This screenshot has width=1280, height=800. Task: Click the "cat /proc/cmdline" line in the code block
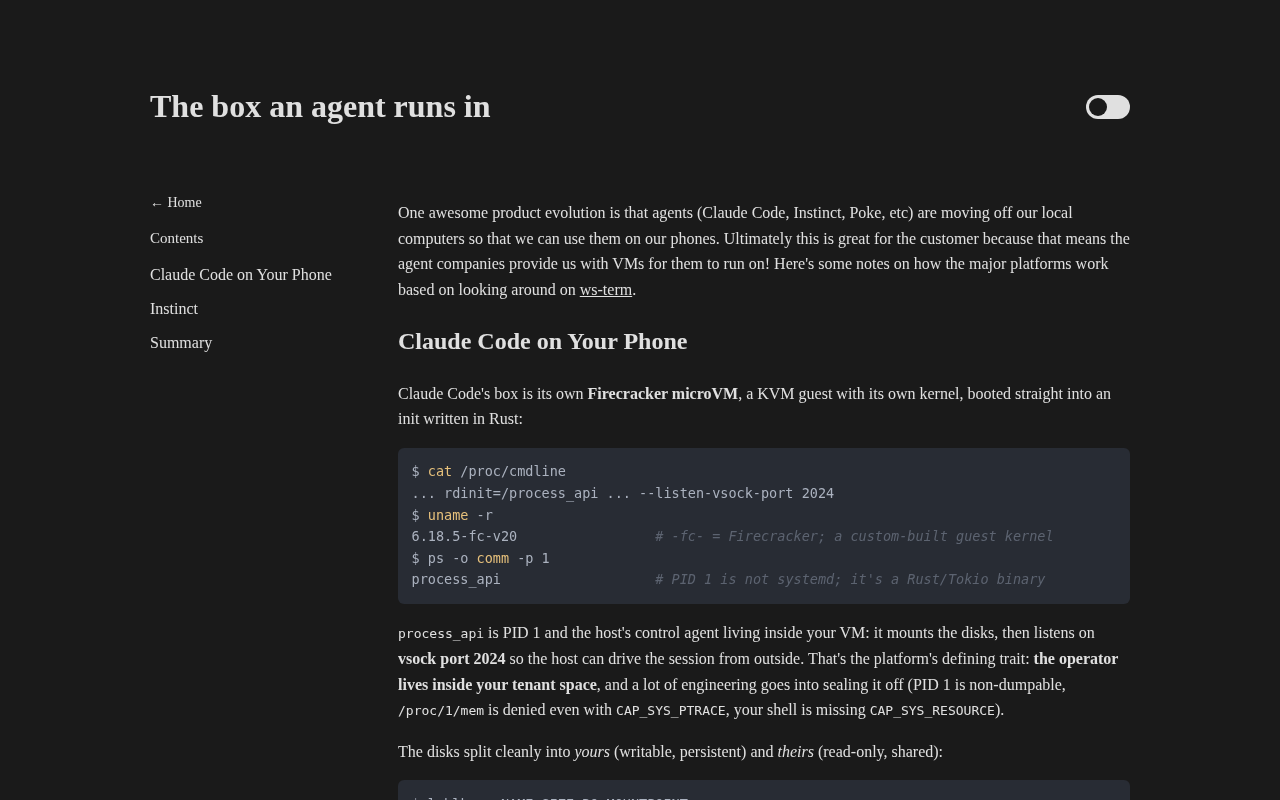click(x=489, y=471)
